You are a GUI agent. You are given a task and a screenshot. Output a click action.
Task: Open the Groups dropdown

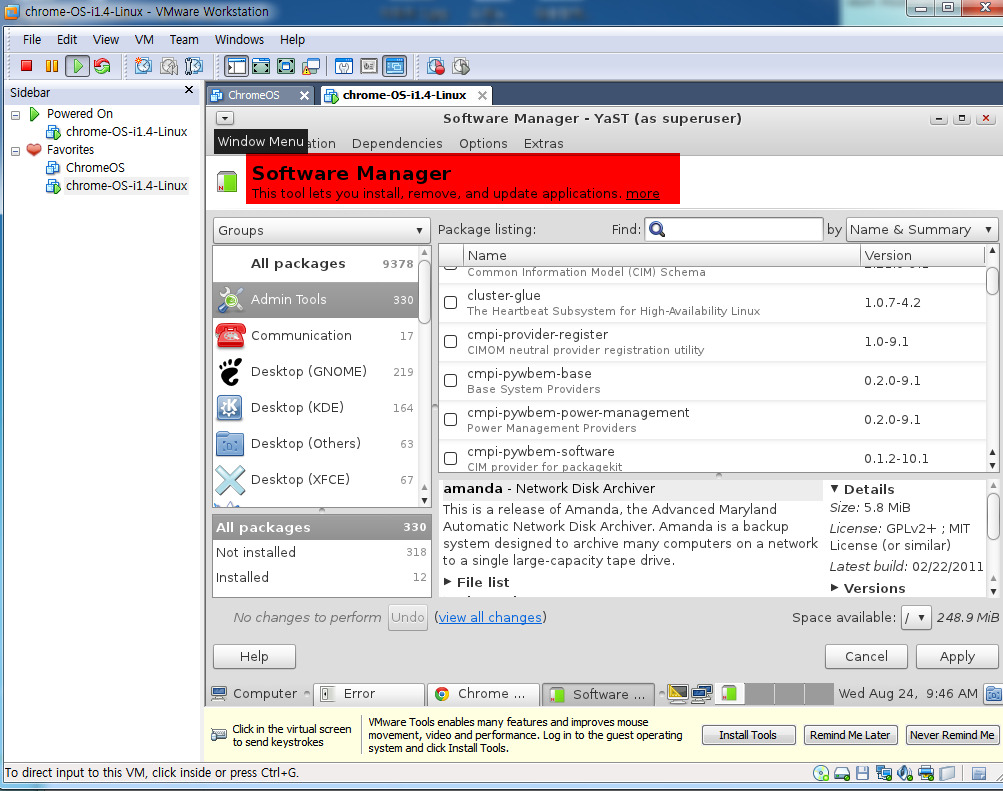coord(321,230)
